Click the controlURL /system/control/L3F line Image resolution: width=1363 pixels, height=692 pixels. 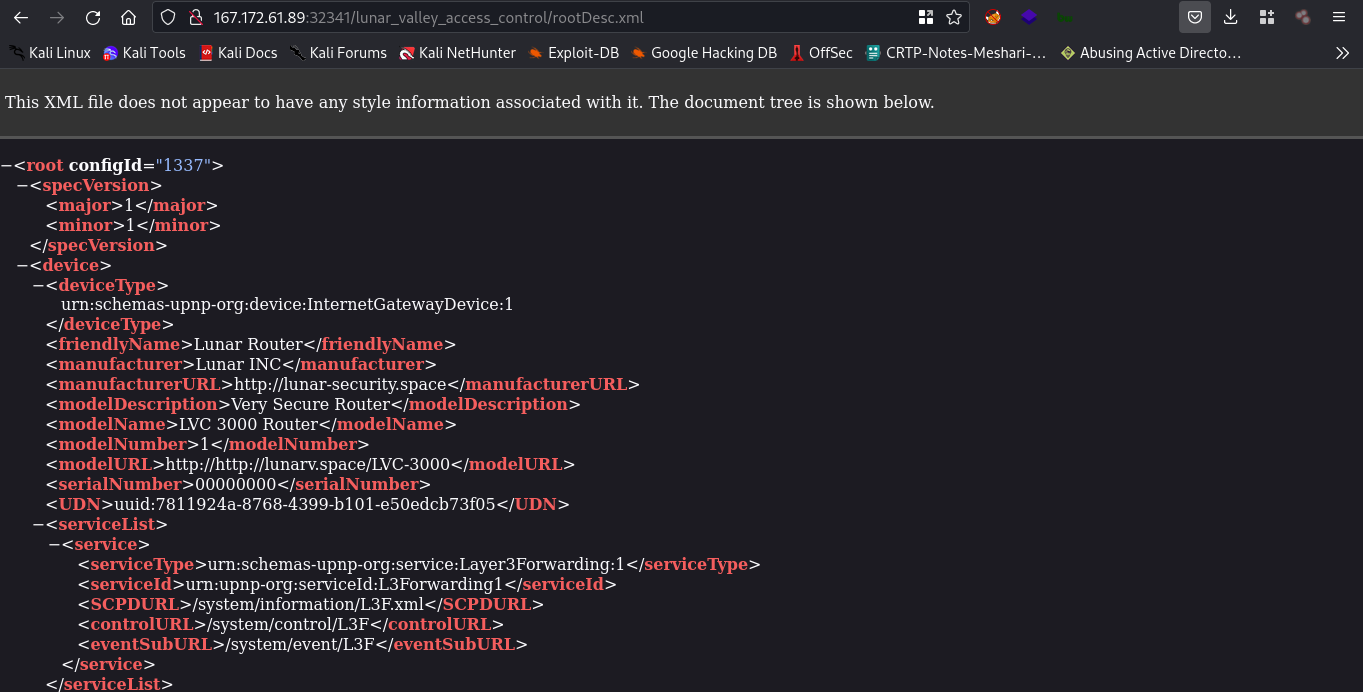291,624
